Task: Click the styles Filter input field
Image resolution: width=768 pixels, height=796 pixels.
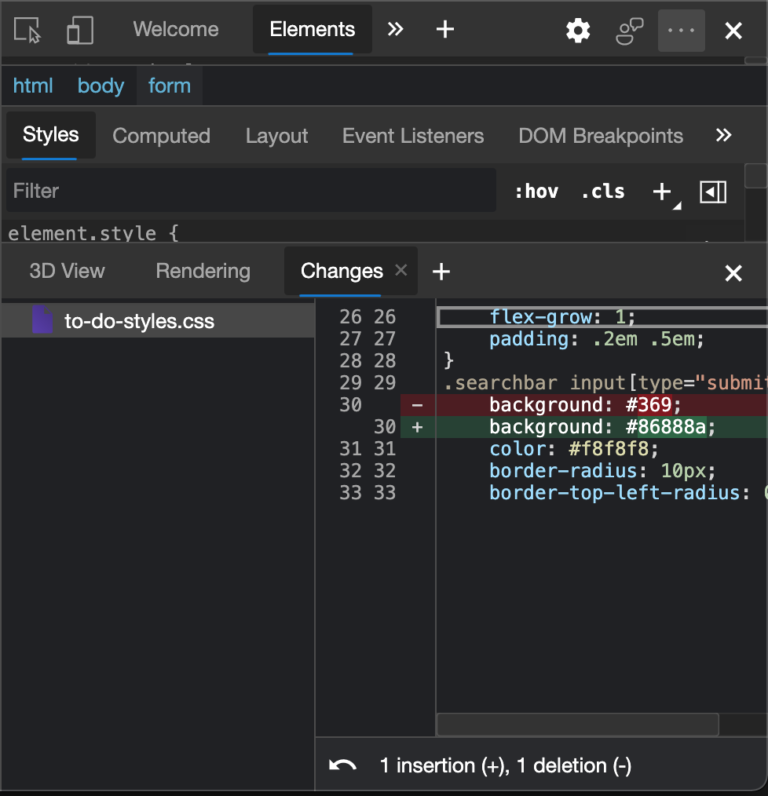Action: pos(250,191)
